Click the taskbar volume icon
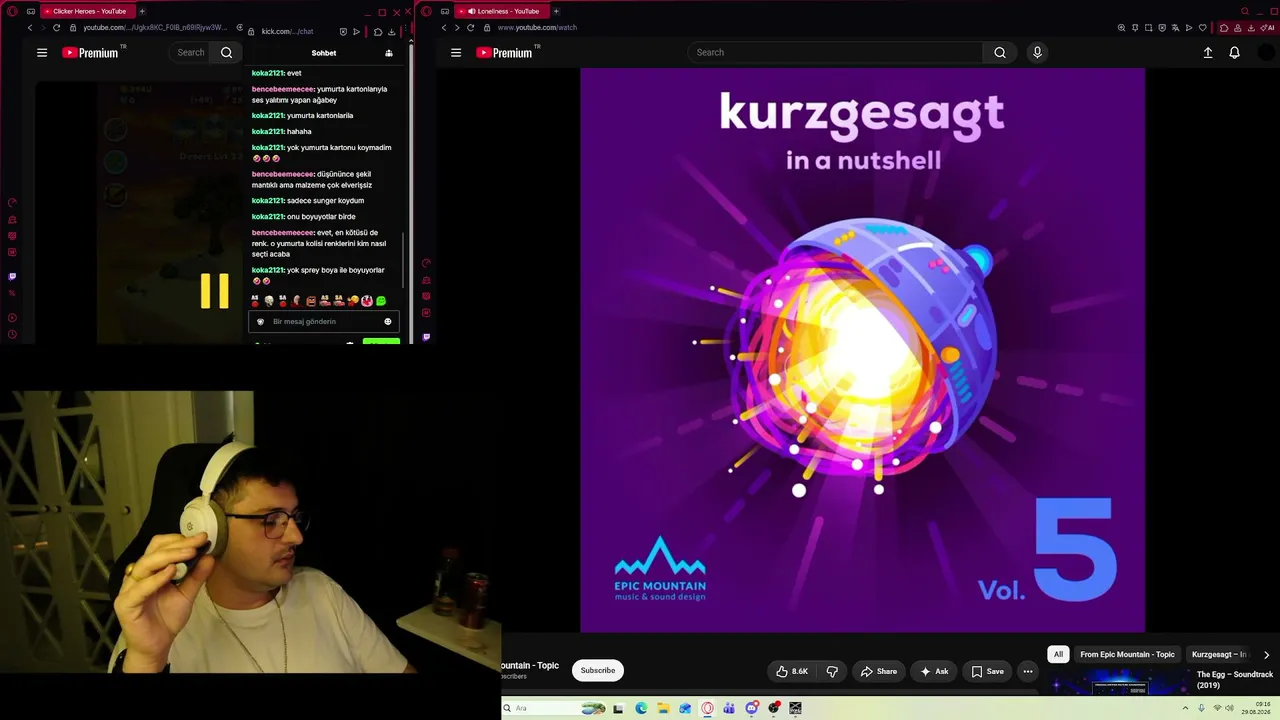This screenshot has height=720, width=1280. coord(1230,708)
